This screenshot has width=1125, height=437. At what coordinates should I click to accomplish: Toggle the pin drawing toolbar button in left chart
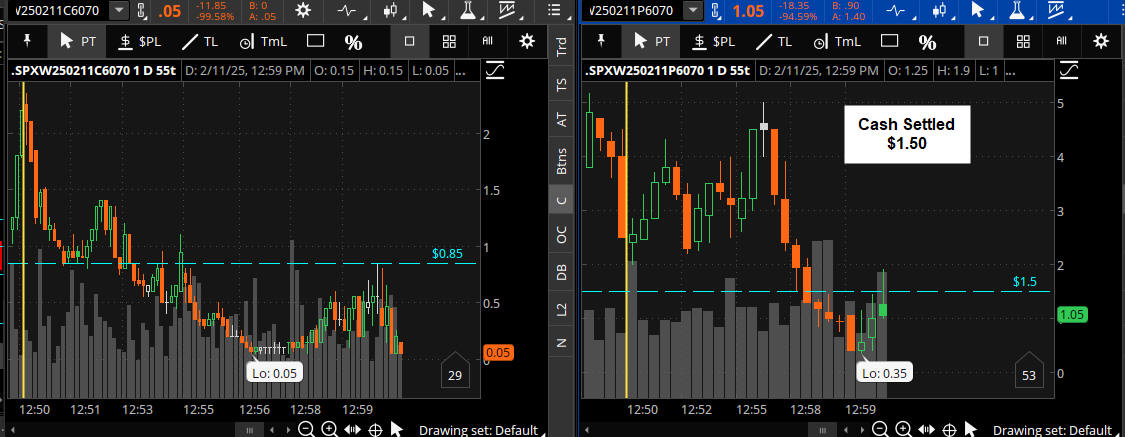click(27, 41)
